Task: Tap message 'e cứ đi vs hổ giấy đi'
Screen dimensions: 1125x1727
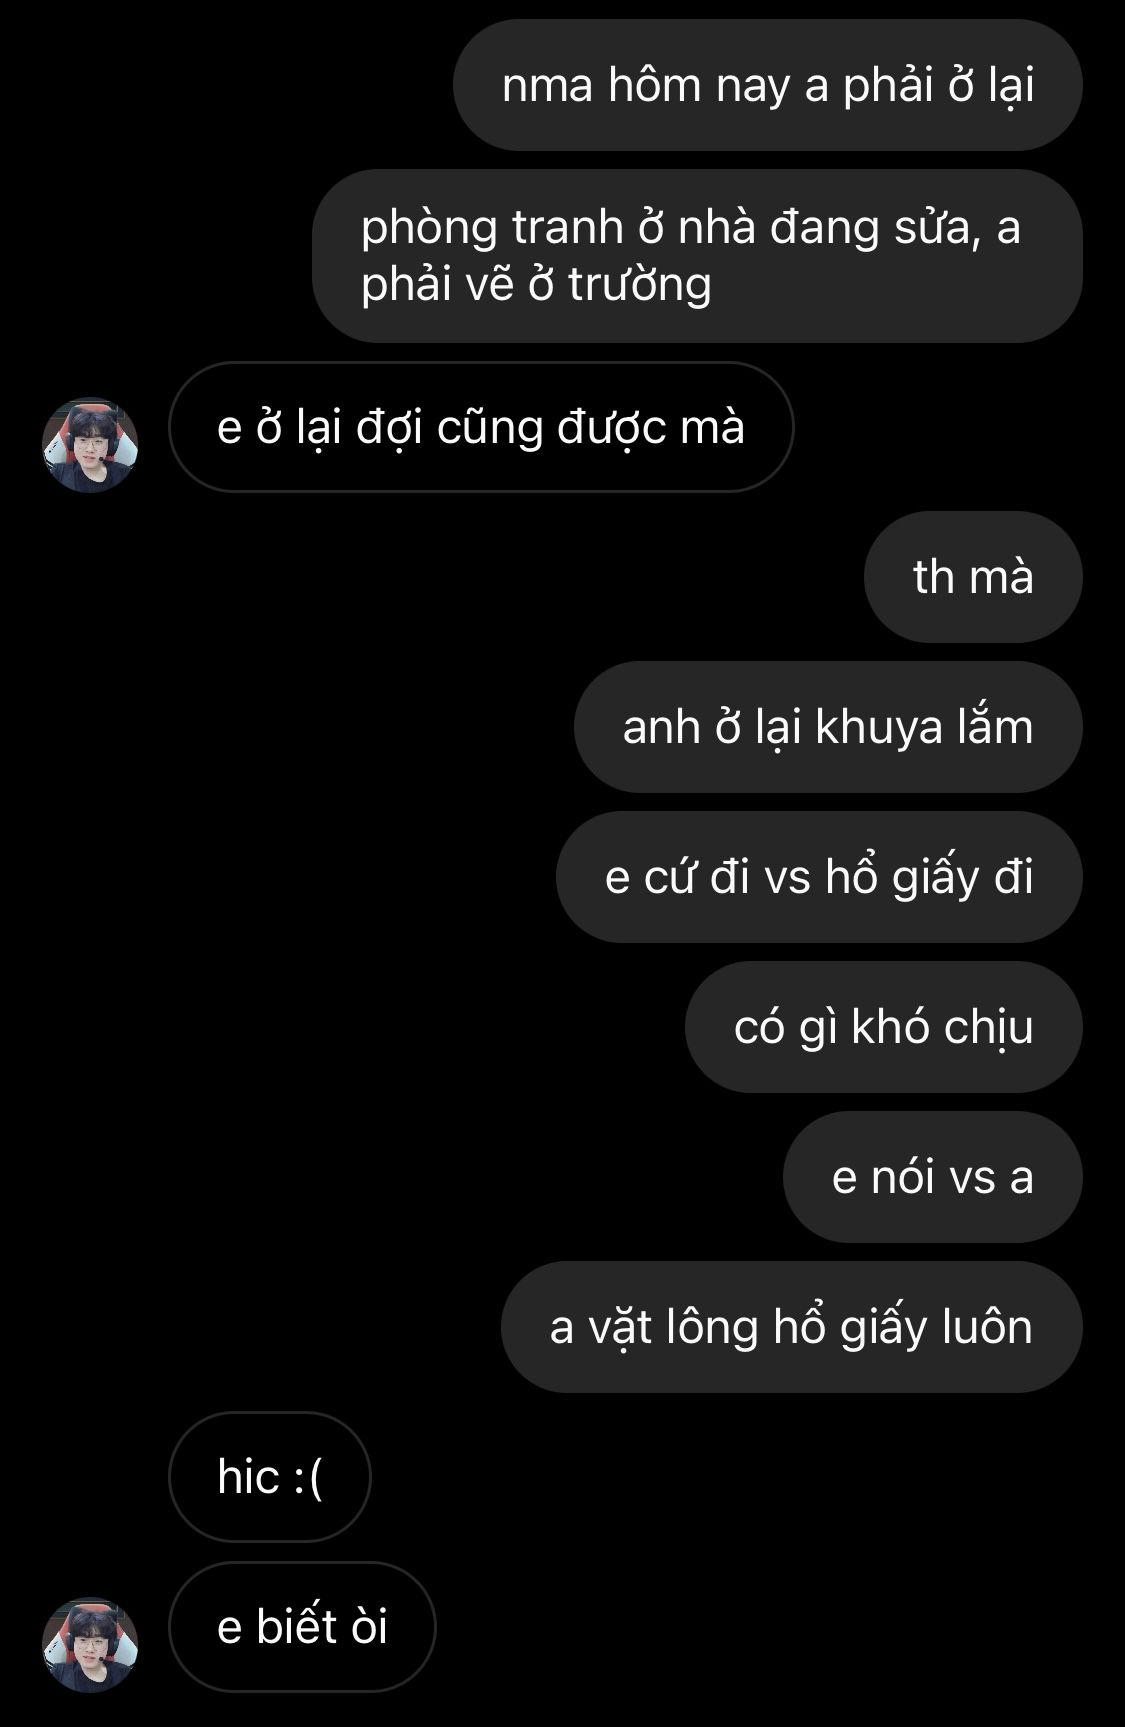Action: [819, 877]
